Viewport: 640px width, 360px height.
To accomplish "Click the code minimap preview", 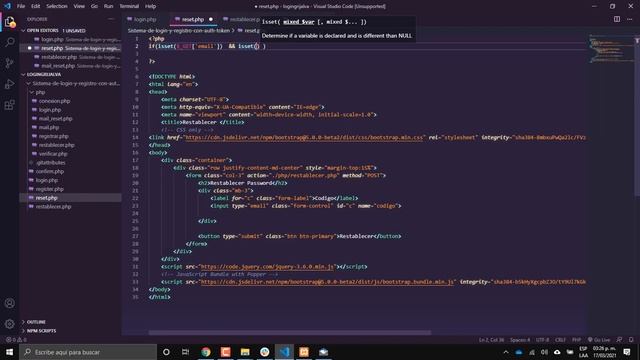I will [x=611, y=50].
